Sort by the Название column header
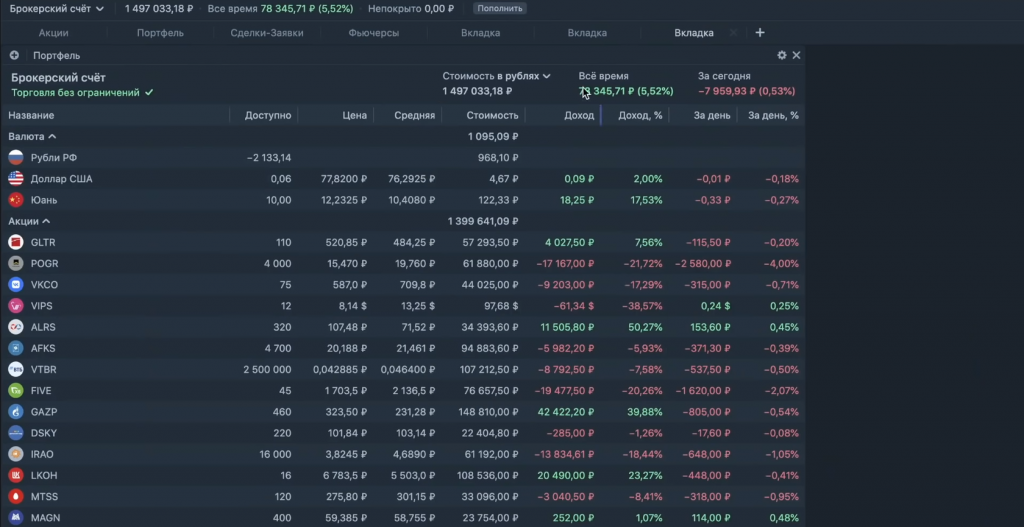1024x527 pixels. point(31,116)
